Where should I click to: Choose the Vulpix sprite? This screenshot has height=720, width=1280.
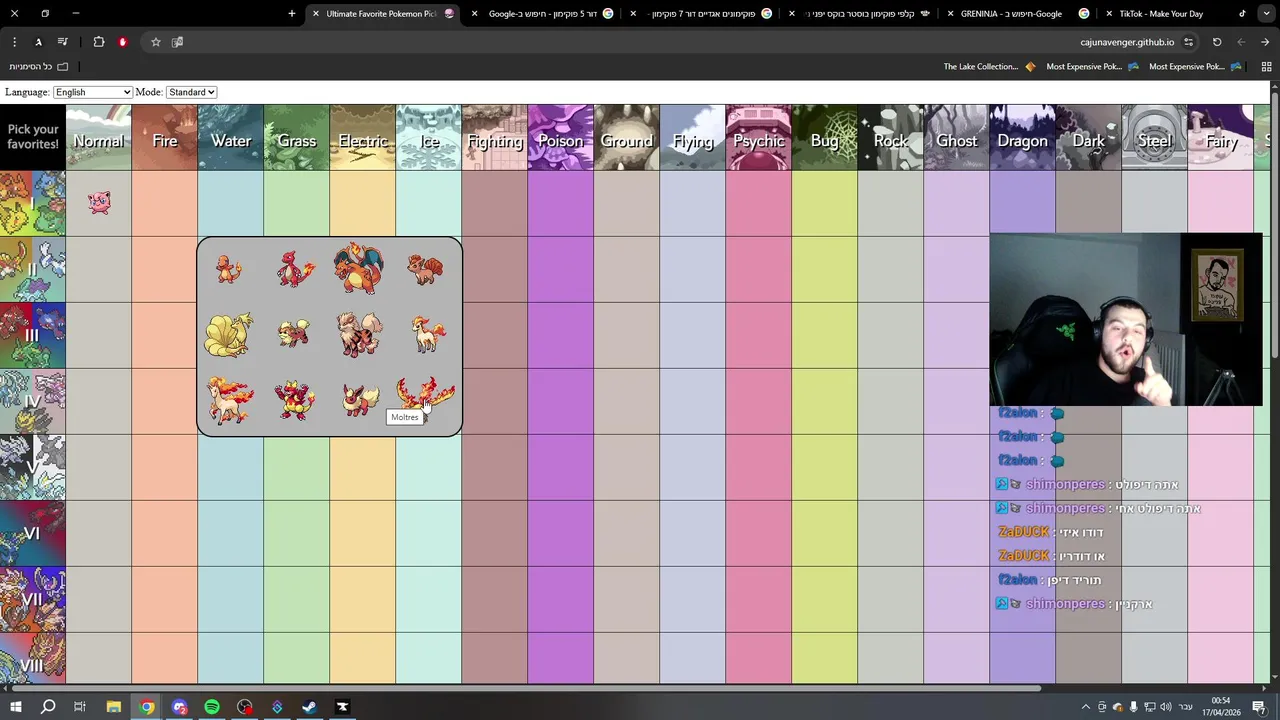pos(426,270)
